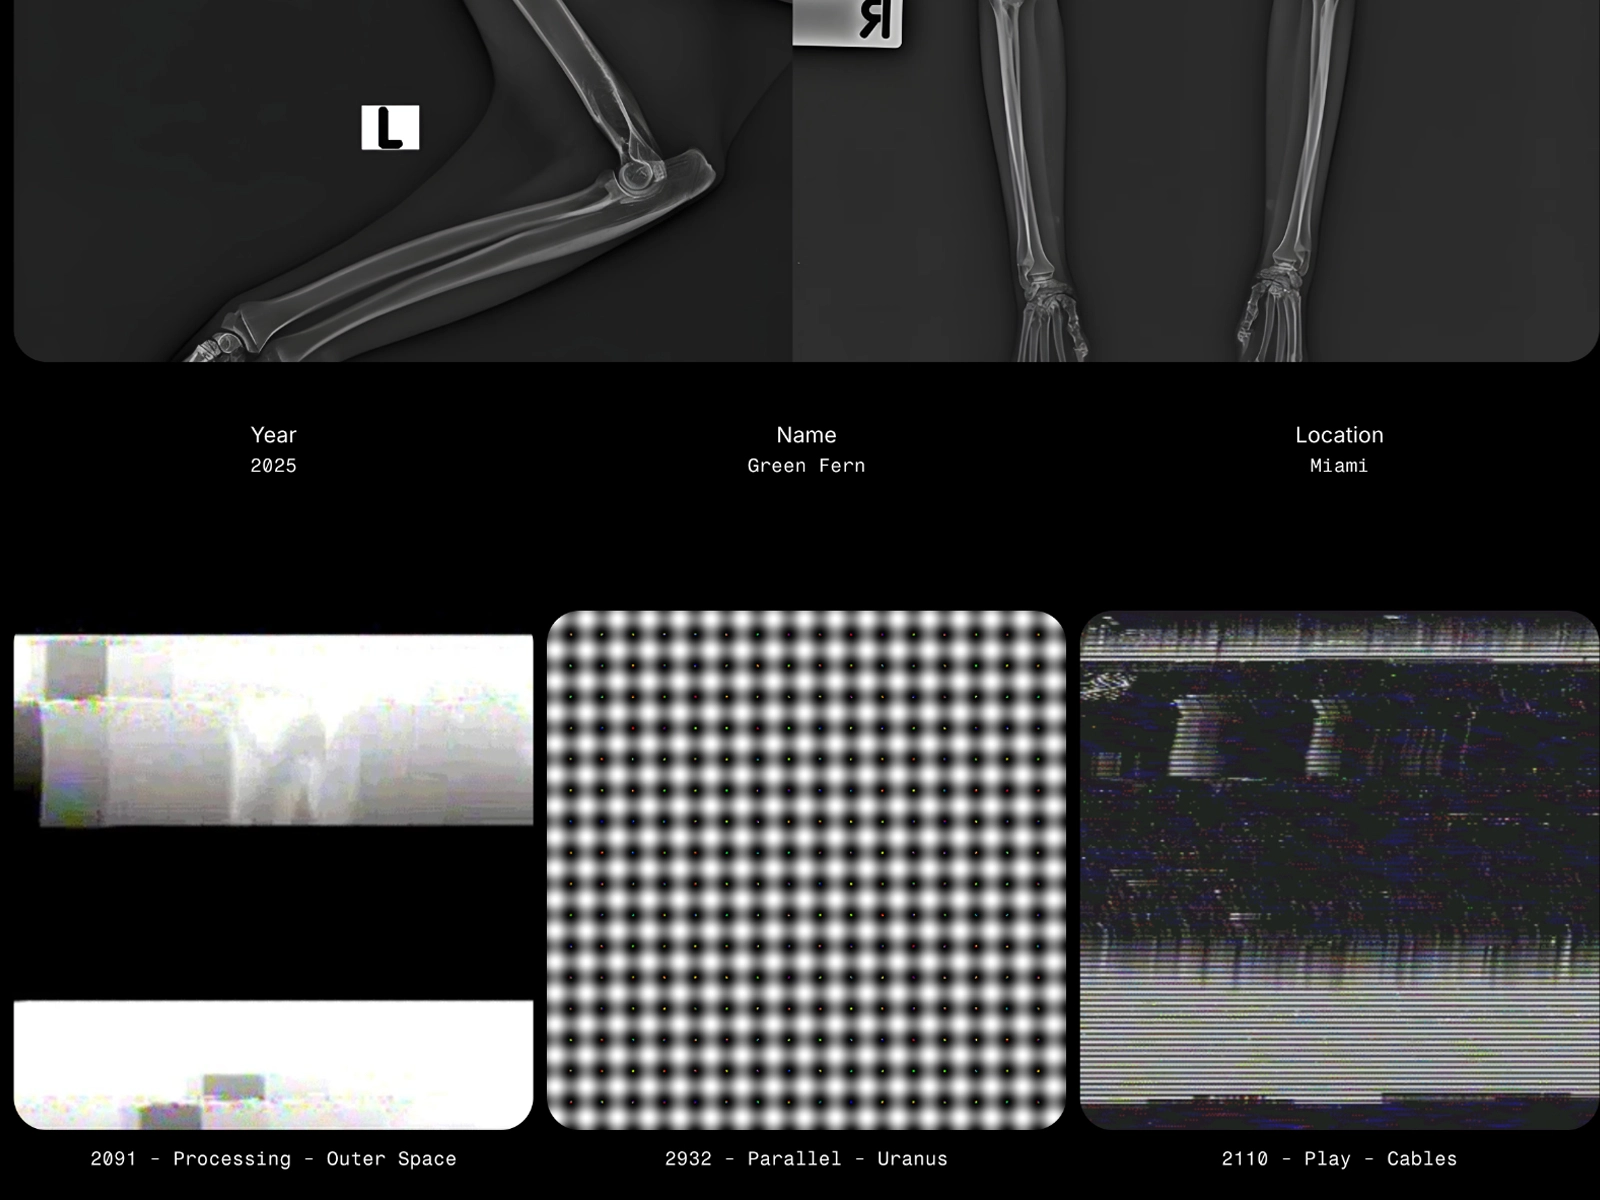The image size is (1600, 1200).
Task: Click the 'L' marker on the X-ray
Action: (x=390, y=128)
